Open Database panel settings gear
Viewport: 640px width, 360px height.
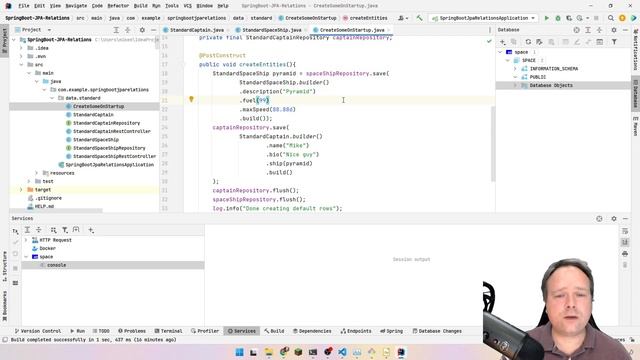click(x=613, y=30)
